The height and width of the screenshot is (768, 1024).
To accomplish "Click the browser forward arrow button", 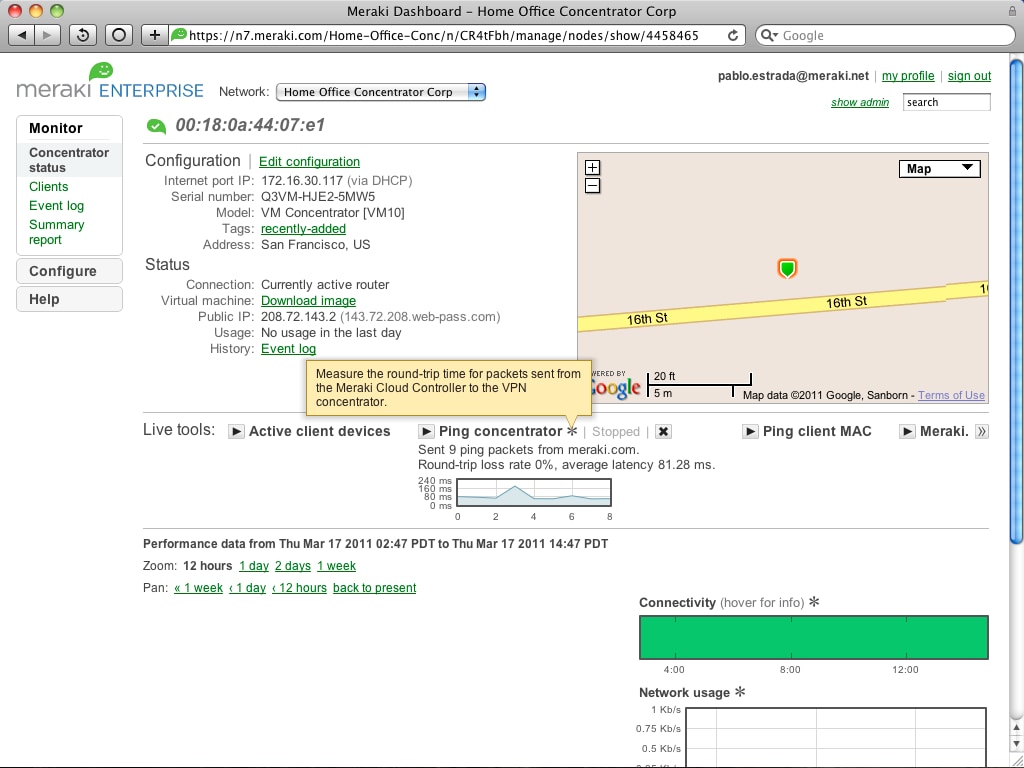I will coord(47,35).
